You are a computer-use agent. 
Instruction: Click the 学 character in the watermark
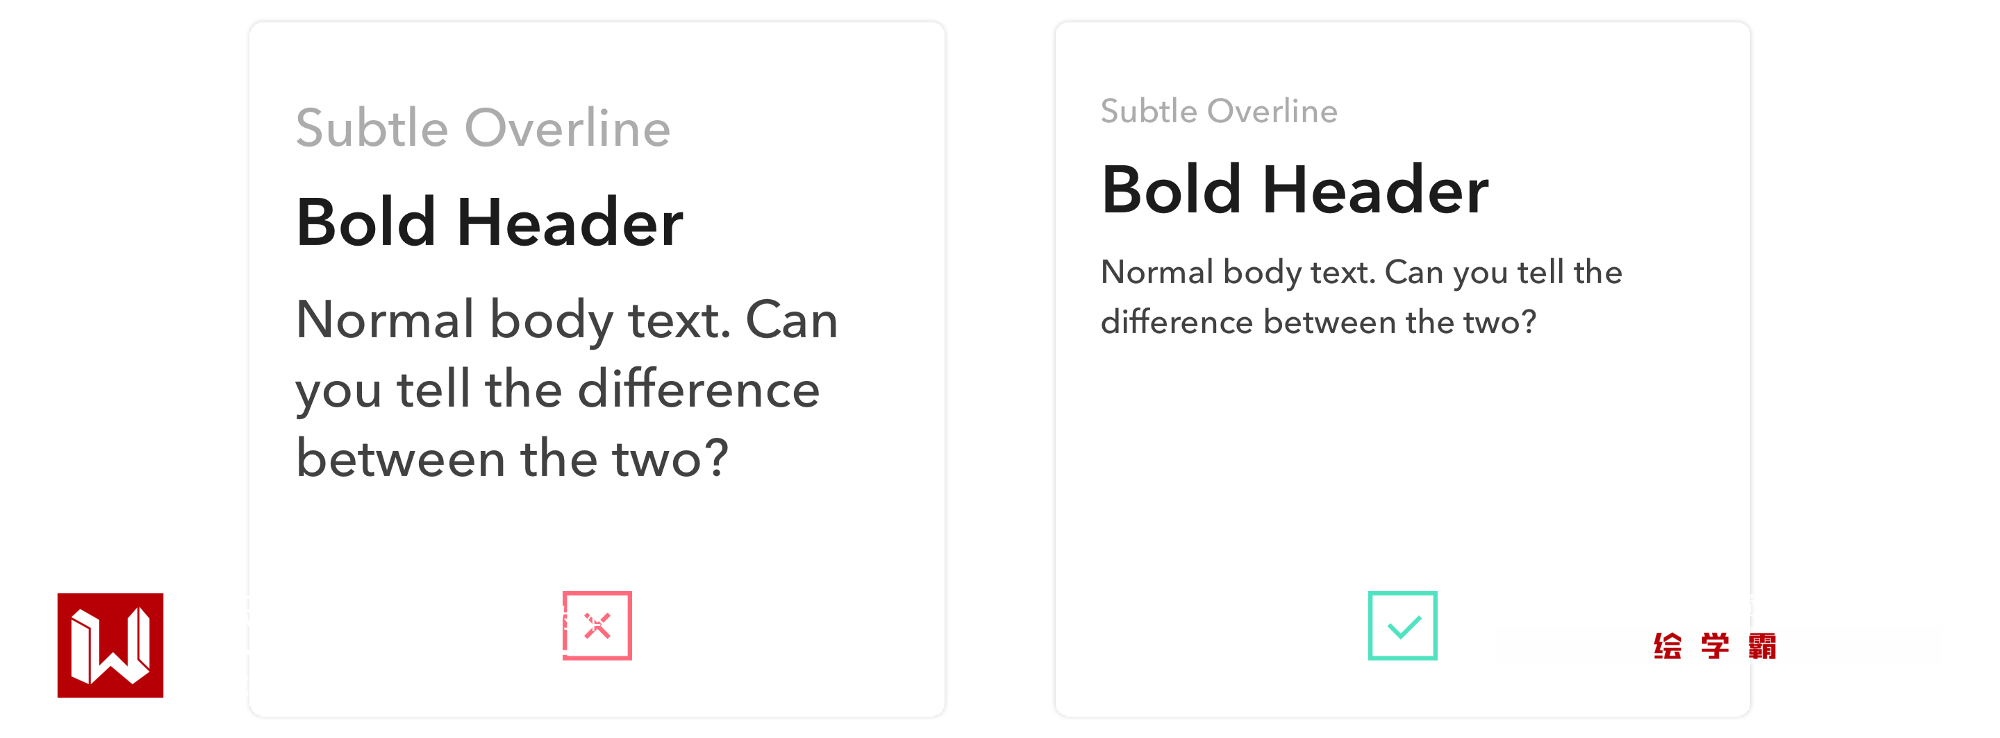(1714, 646)
